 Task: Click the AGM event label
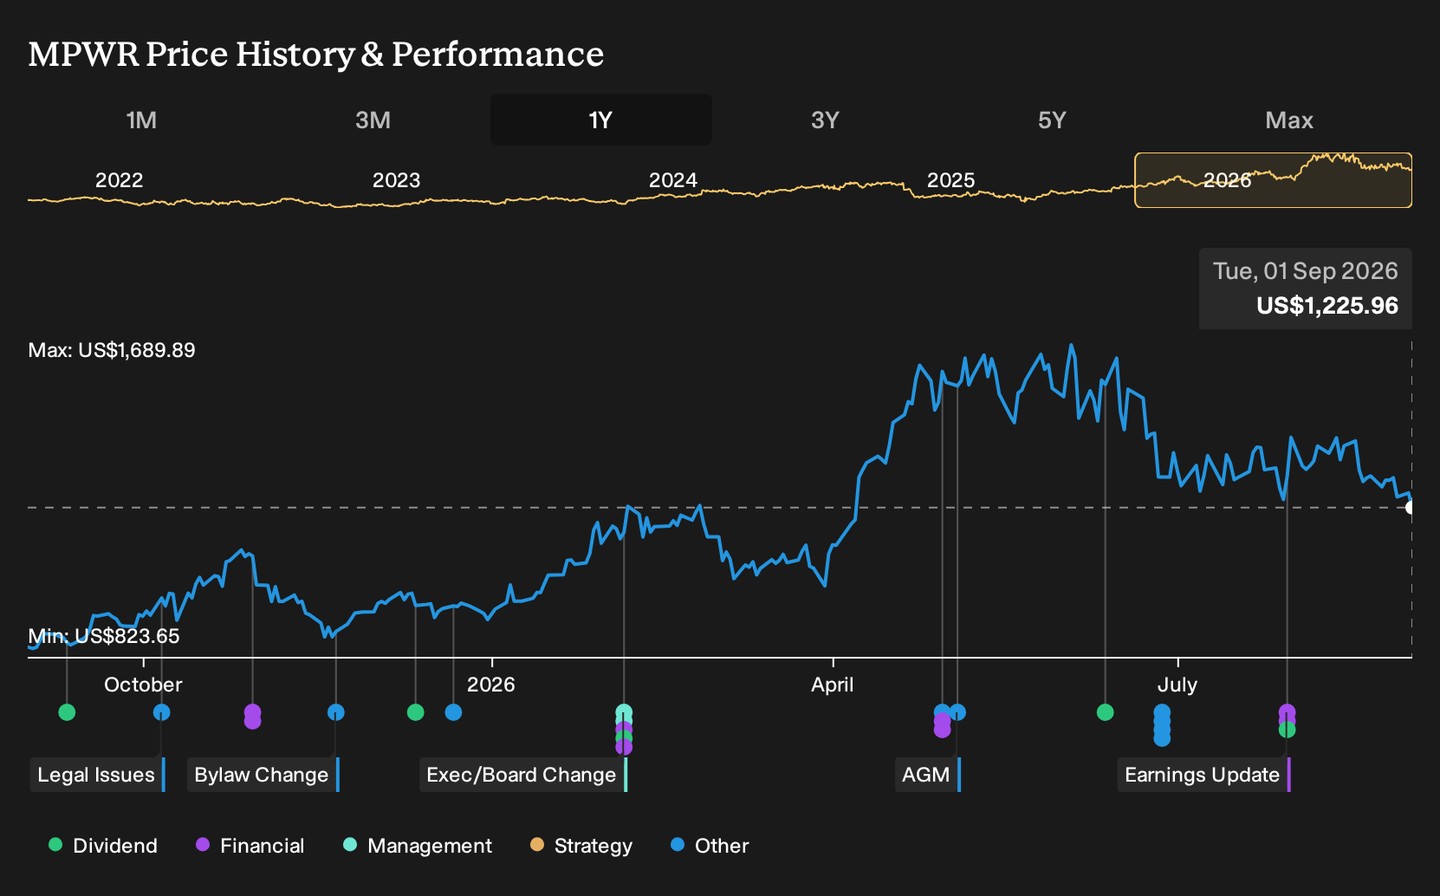point(927,775)
